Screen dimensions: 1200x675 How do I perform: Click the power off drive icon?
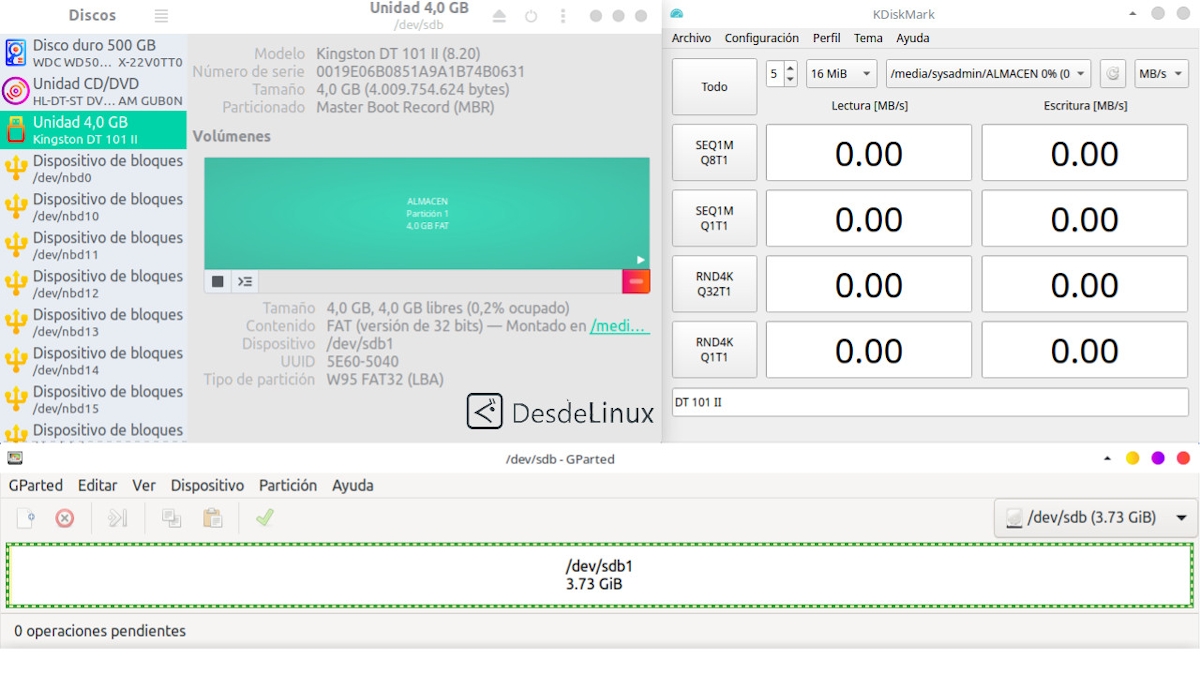pos(531,16)
